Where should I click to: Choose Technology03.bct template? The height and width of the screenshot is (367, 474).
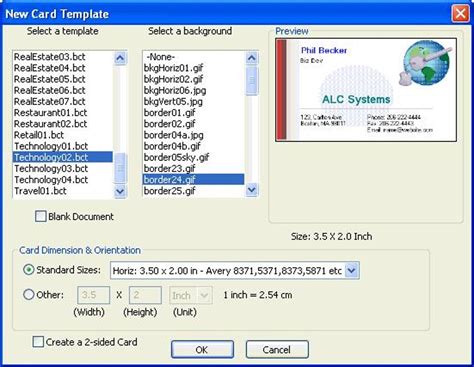coord(63,169)
